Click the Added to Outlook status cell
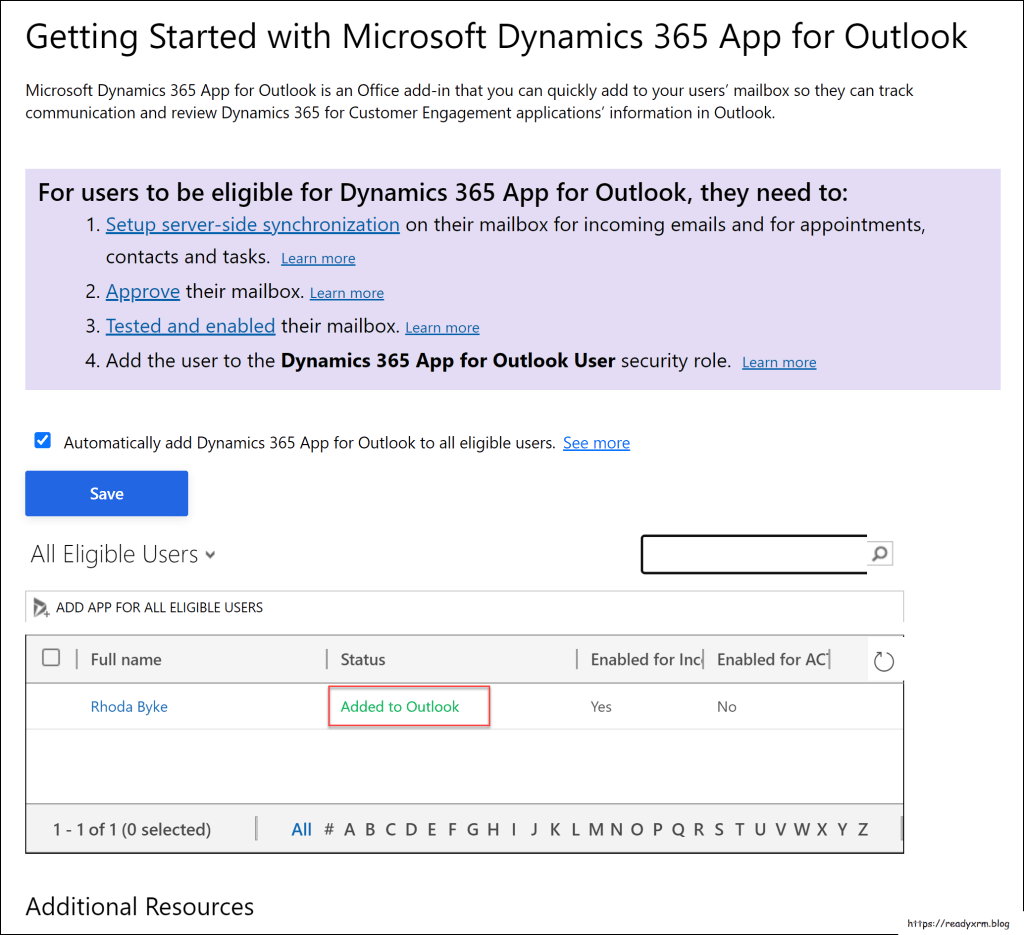The width and height of the screenshot is (1024, 935). [400, 707]
